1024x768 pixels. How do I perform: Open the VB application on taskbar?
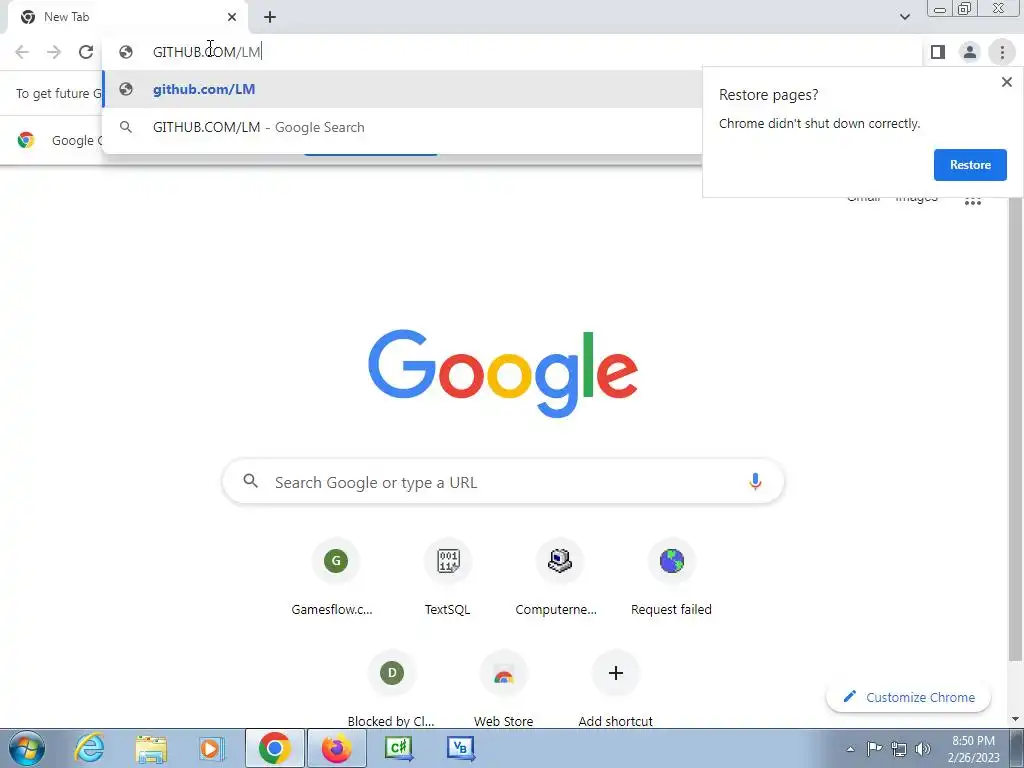460,748
